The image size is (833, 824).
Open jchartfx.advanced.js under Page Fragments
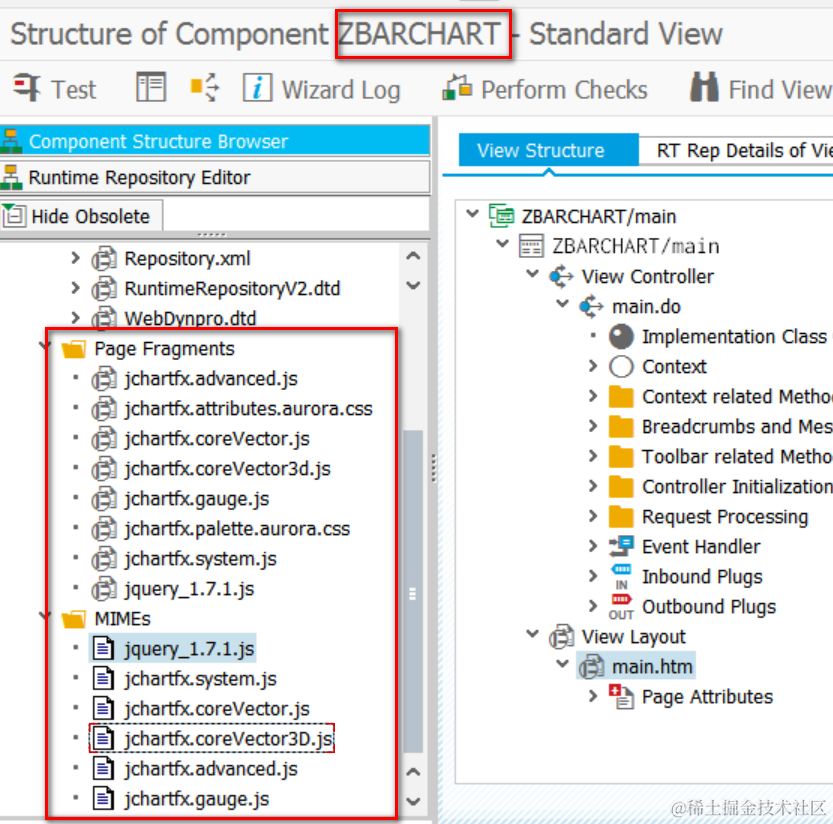click(210, 379)
